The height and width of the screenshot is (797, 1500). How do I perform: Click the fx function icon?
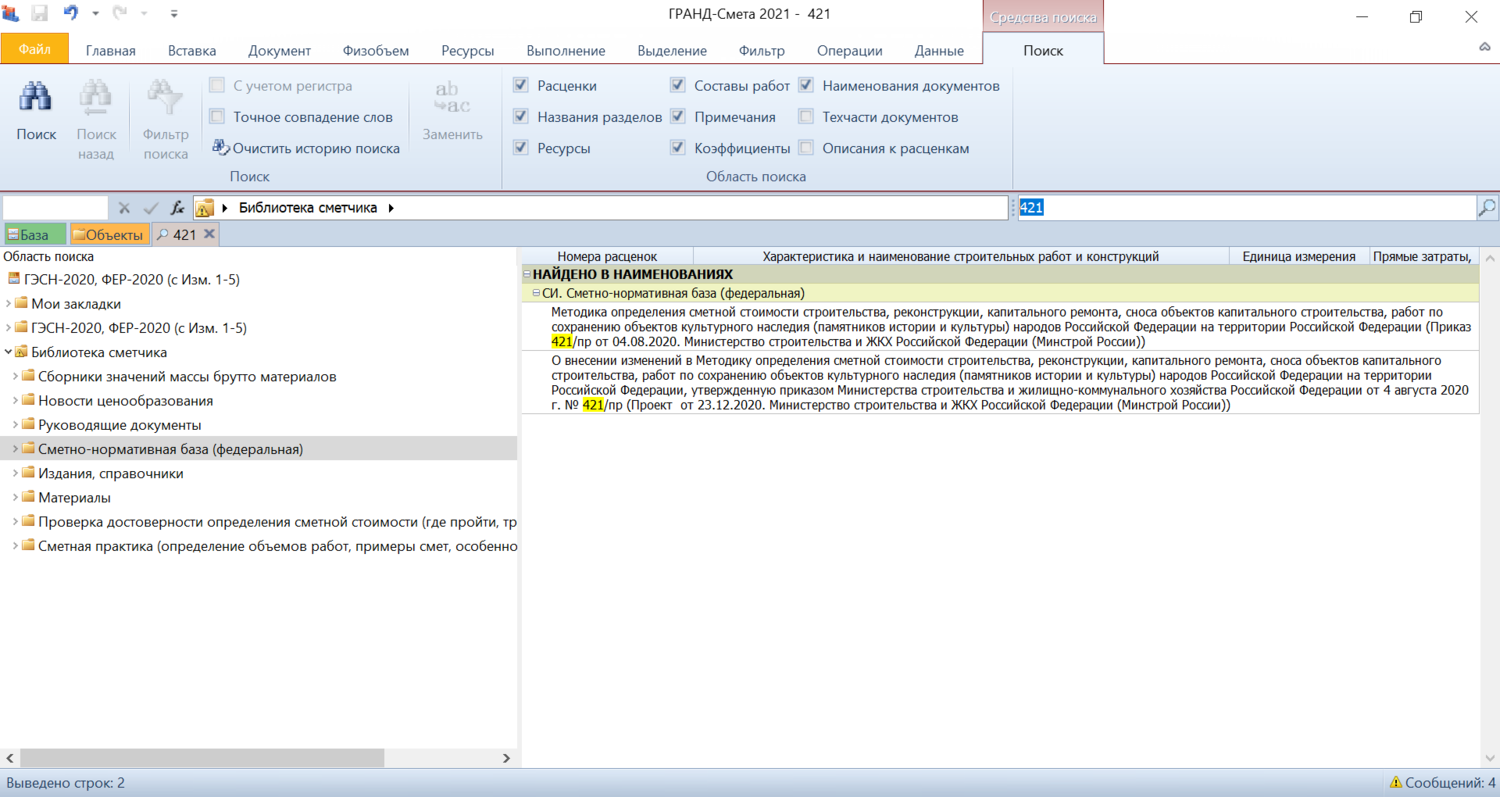point(178,208)
